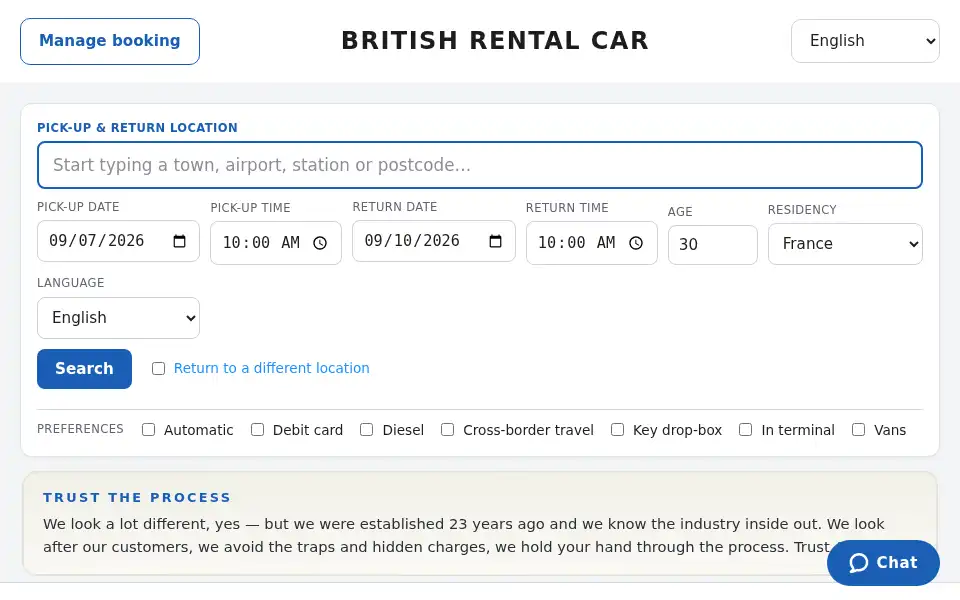This screenshot has width=960, height=600.
Task: Open calendar picker in Pick-up date field
Action: (179, 241)
